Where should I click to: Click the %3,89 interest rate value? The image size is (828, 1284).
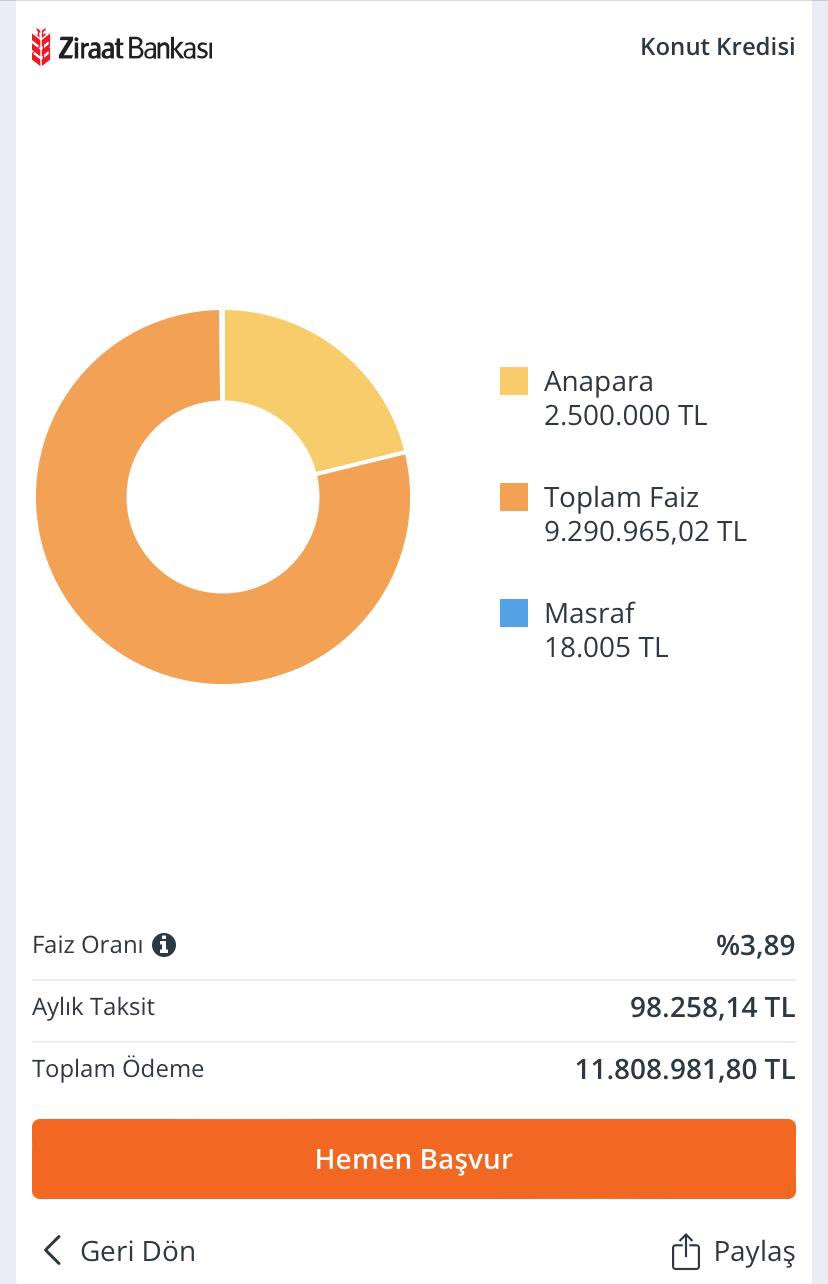[x=755, y=945]
